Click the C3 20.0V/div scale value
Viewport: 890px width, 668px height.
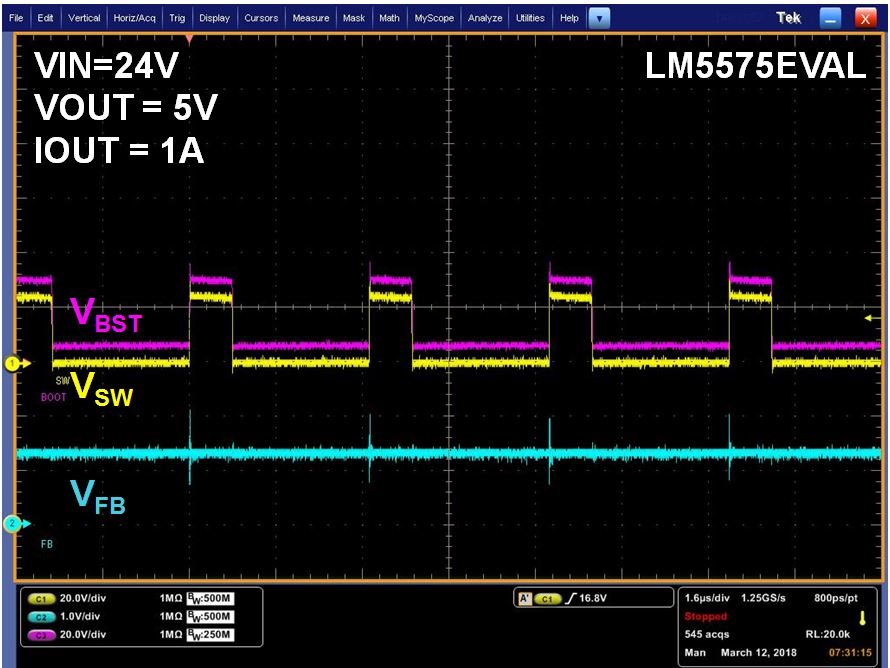tap(83, 635)
